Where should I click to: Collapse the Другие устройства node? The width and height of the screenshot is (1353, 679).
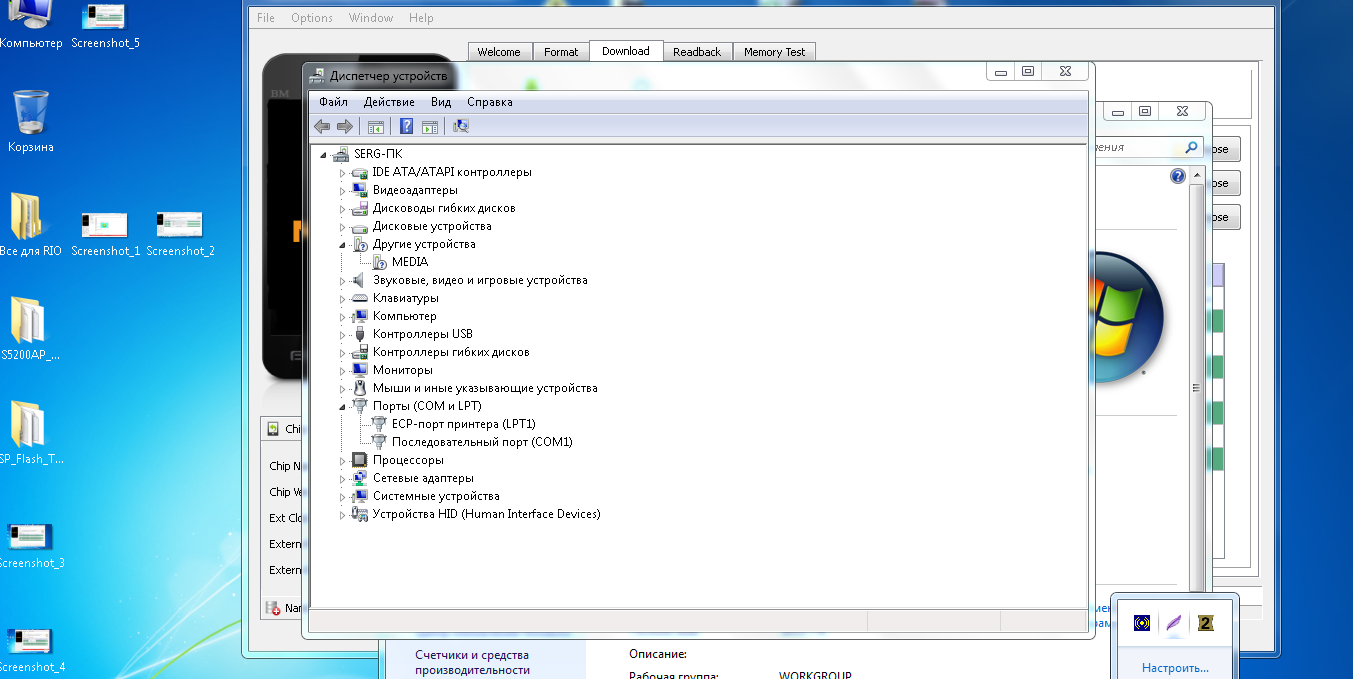(x=342, y=244)
